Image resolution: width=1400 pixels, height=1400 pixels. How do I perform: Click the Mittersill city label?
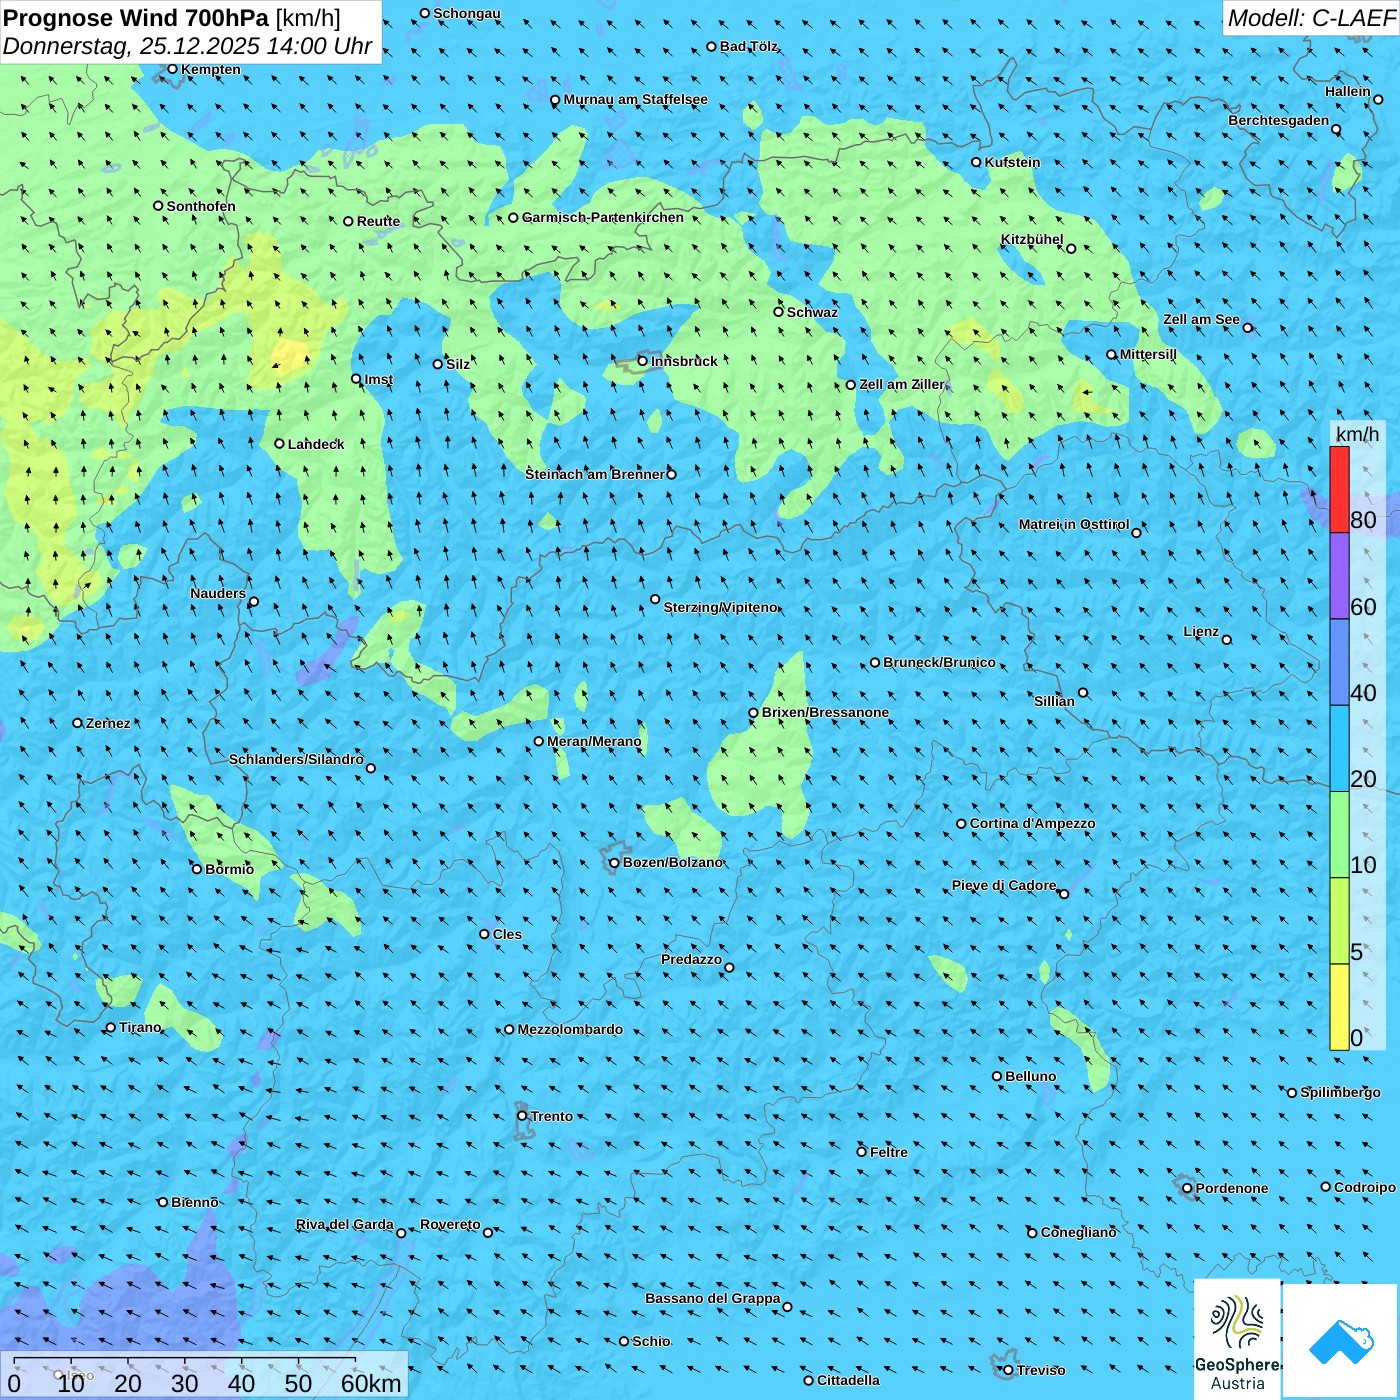pyautogui.click(x=1148, y=354)
